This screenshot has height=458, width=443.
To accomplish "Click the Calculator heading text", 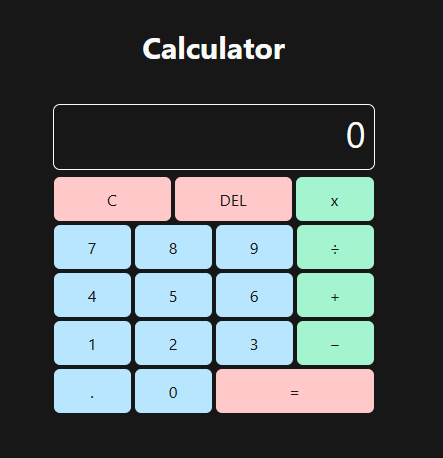I will tap(214, 49).
